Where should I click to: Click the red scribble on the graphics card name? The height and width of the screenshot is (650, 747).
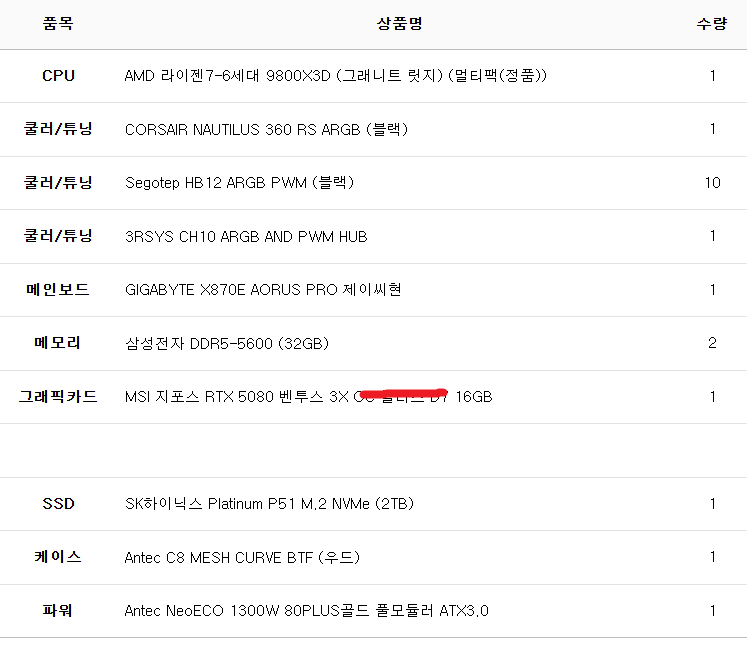[402, 390]
